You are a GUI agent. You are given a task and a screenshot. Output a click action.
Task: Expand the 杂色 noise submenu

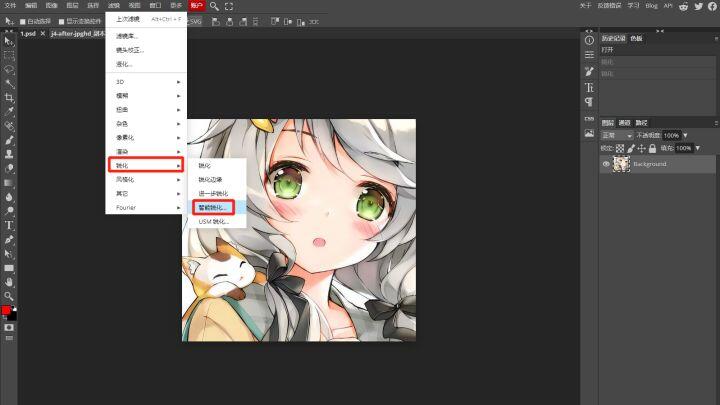pos(146,124)
